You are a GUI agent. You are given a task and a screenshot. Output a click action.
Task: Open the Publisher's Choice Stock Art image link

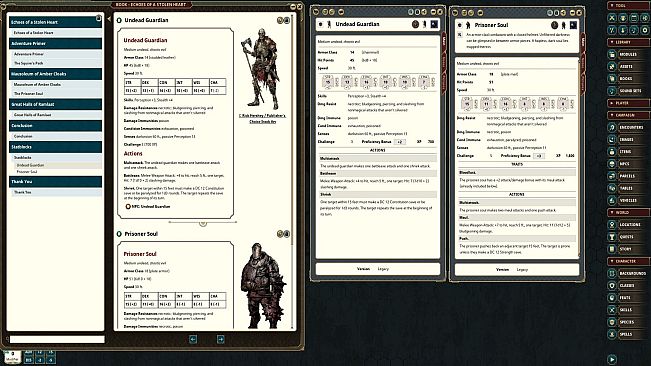pyautogui.click(x=262, y=119)
